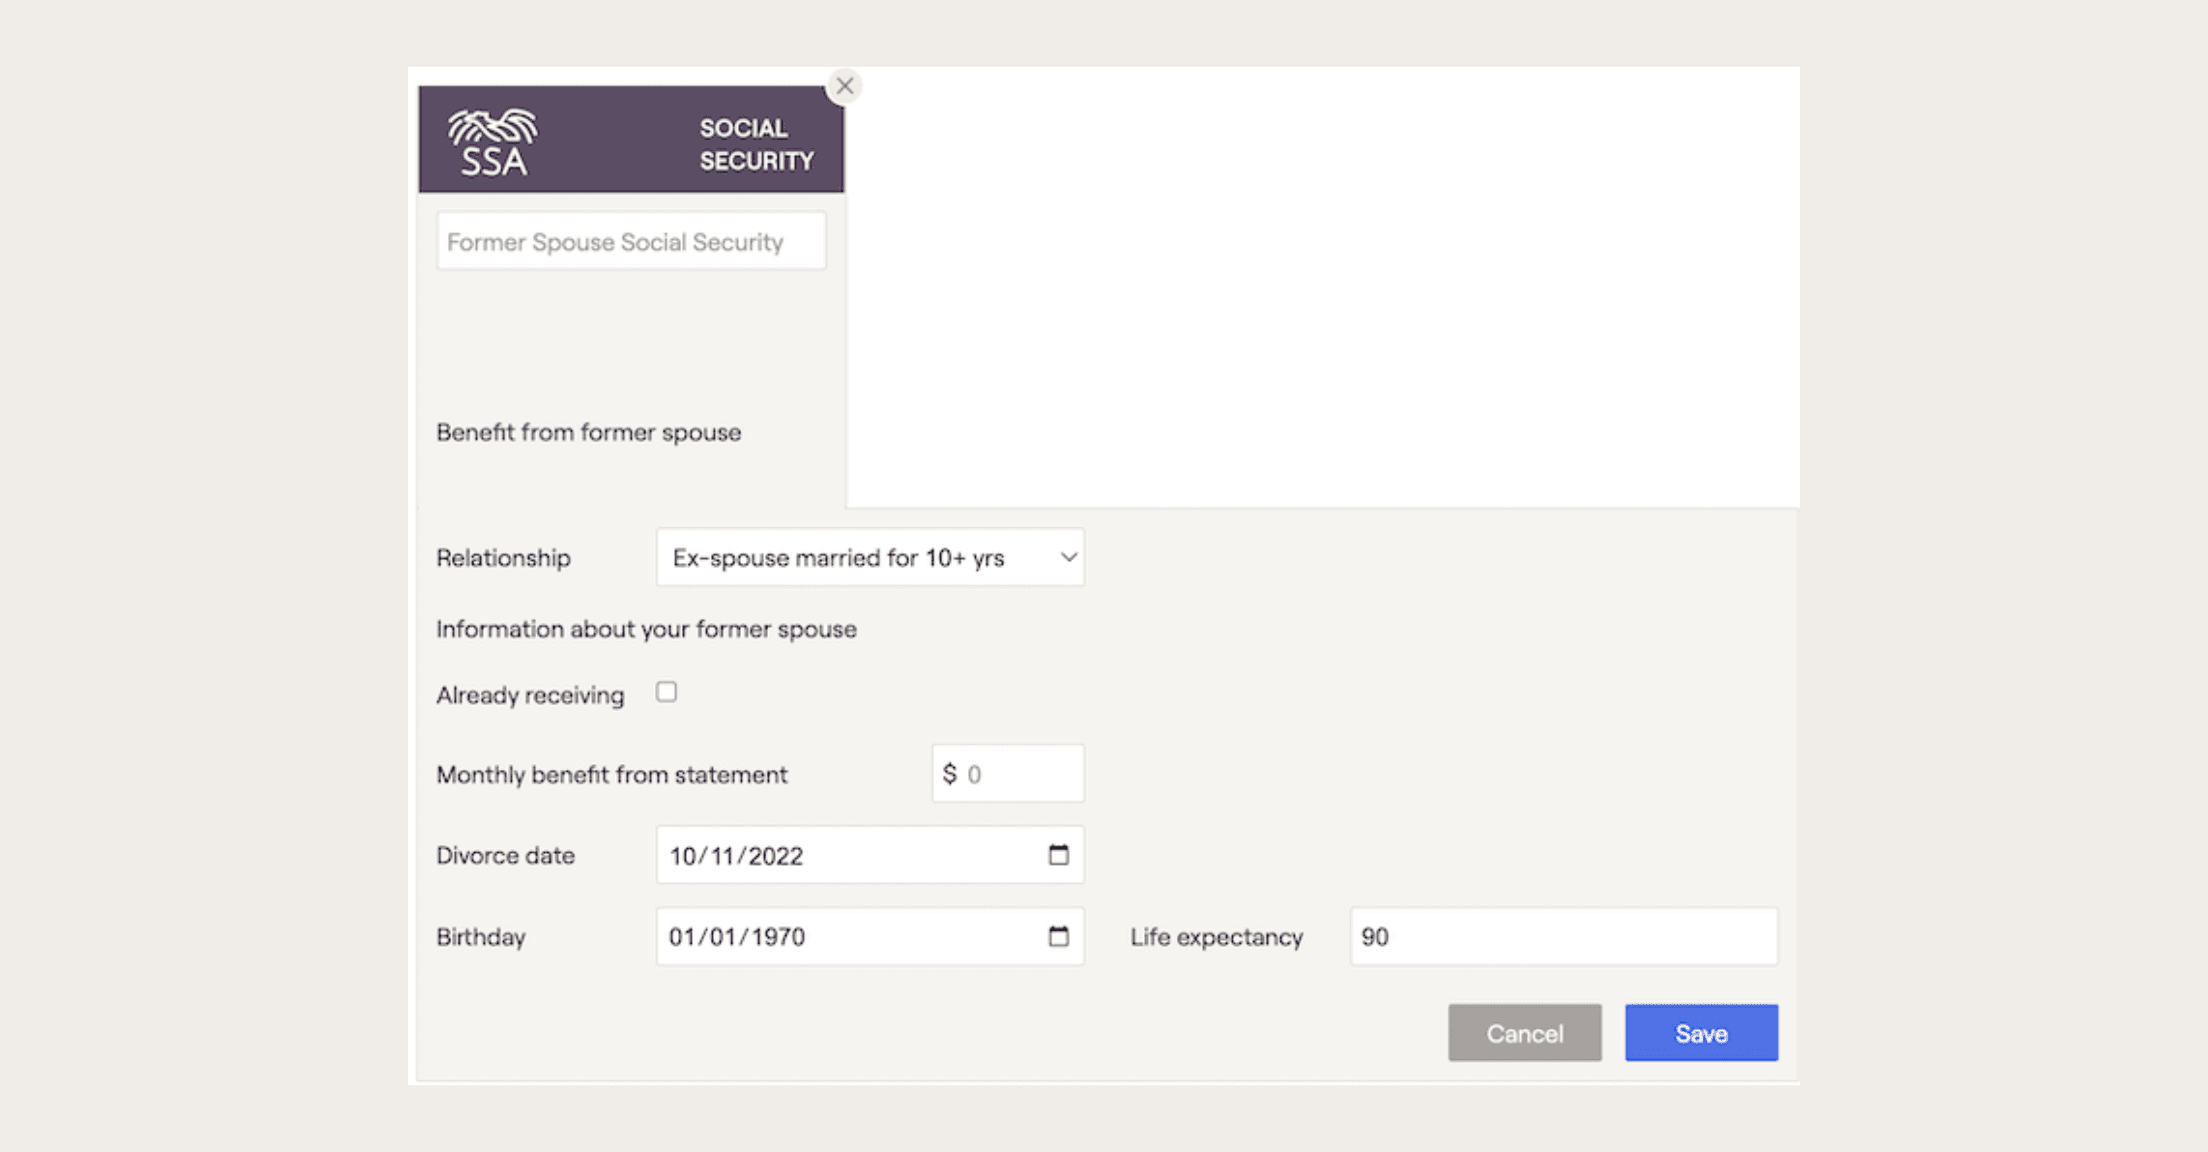The width and height of the screenshot is (2208, 1152).
Task: Click the Cancel button
Action: tap(1524, 1033)
